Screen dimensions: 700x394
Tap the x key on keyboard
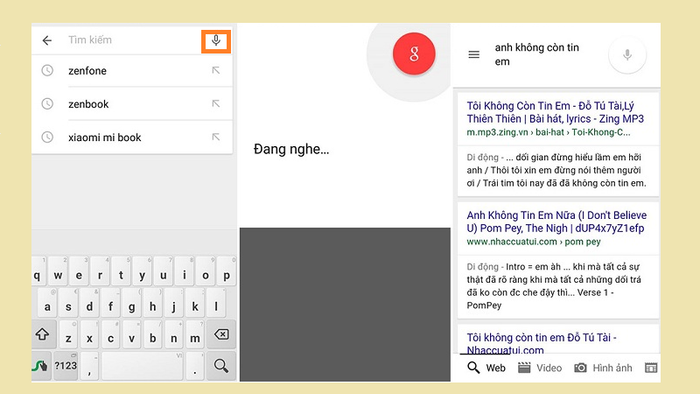(x=90, y=334)
